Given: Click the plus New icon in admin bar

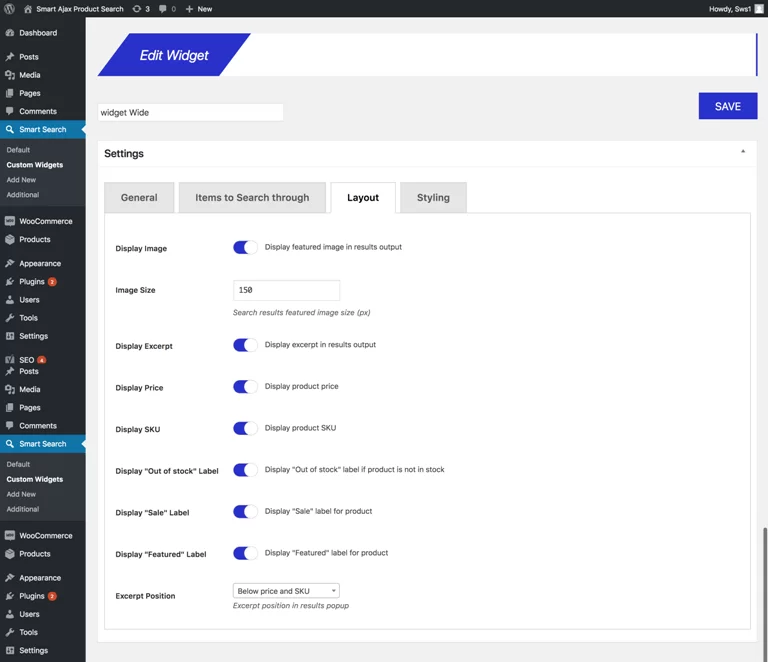Looking at the screenshot, I should (x=189, y=9).
